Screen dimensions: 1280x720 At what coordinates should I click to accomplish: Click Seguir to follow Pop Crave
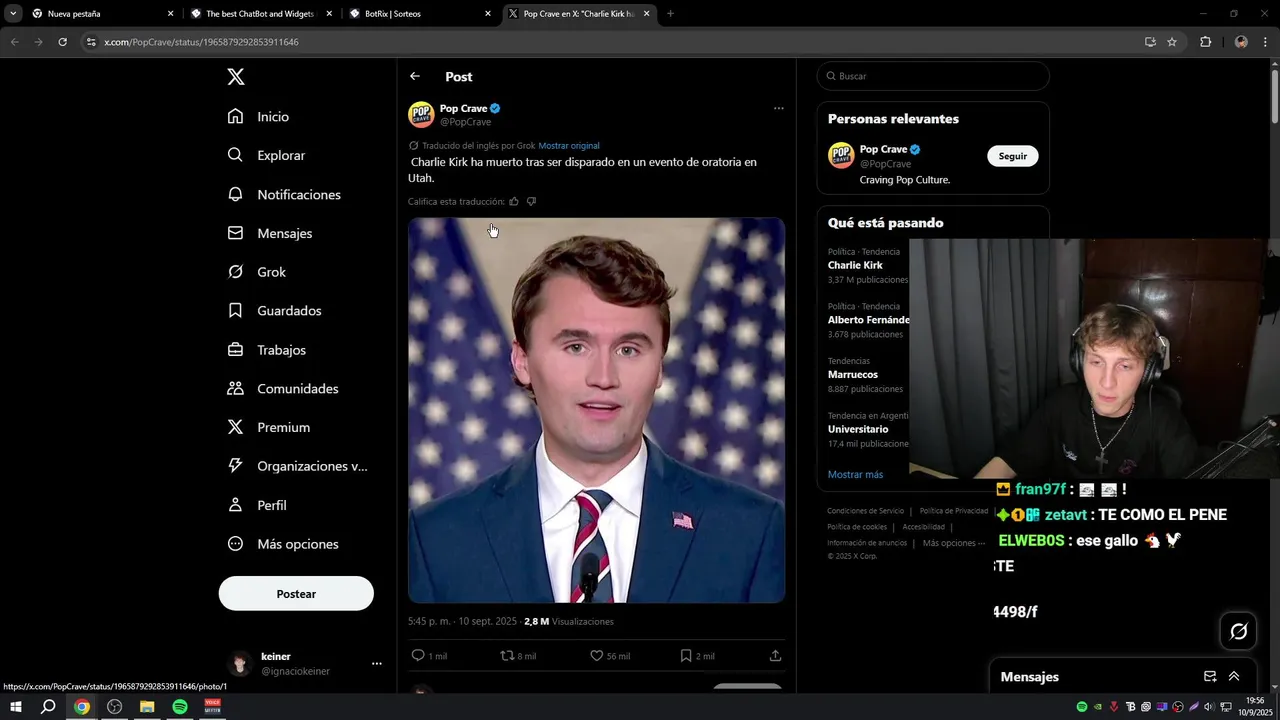1013,156
